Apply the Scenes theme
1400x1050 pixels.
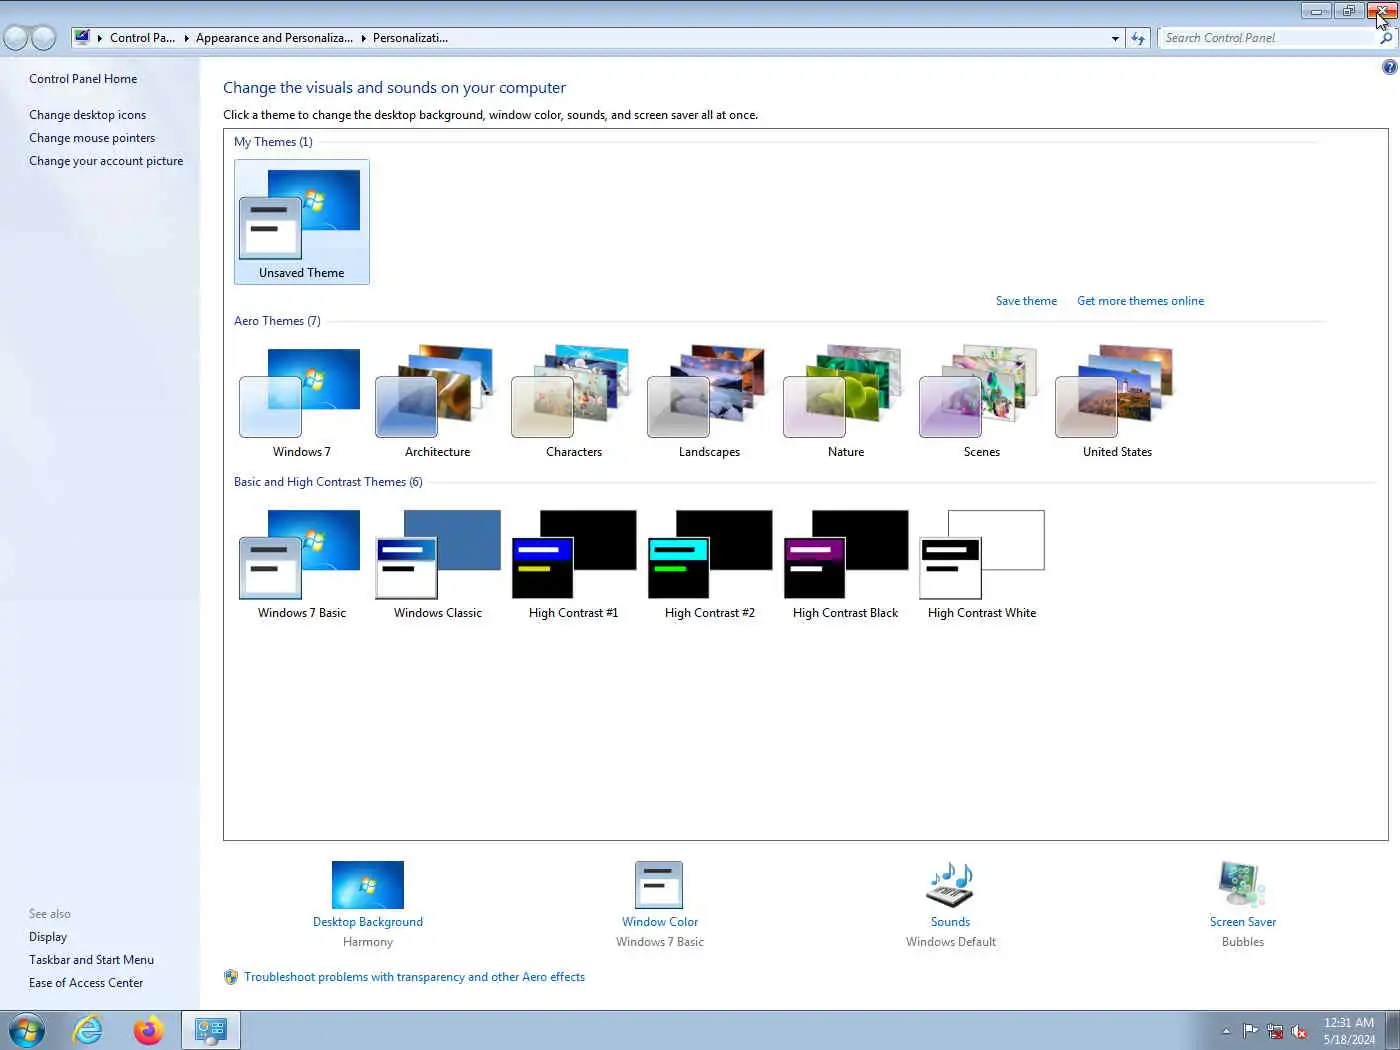981,401
